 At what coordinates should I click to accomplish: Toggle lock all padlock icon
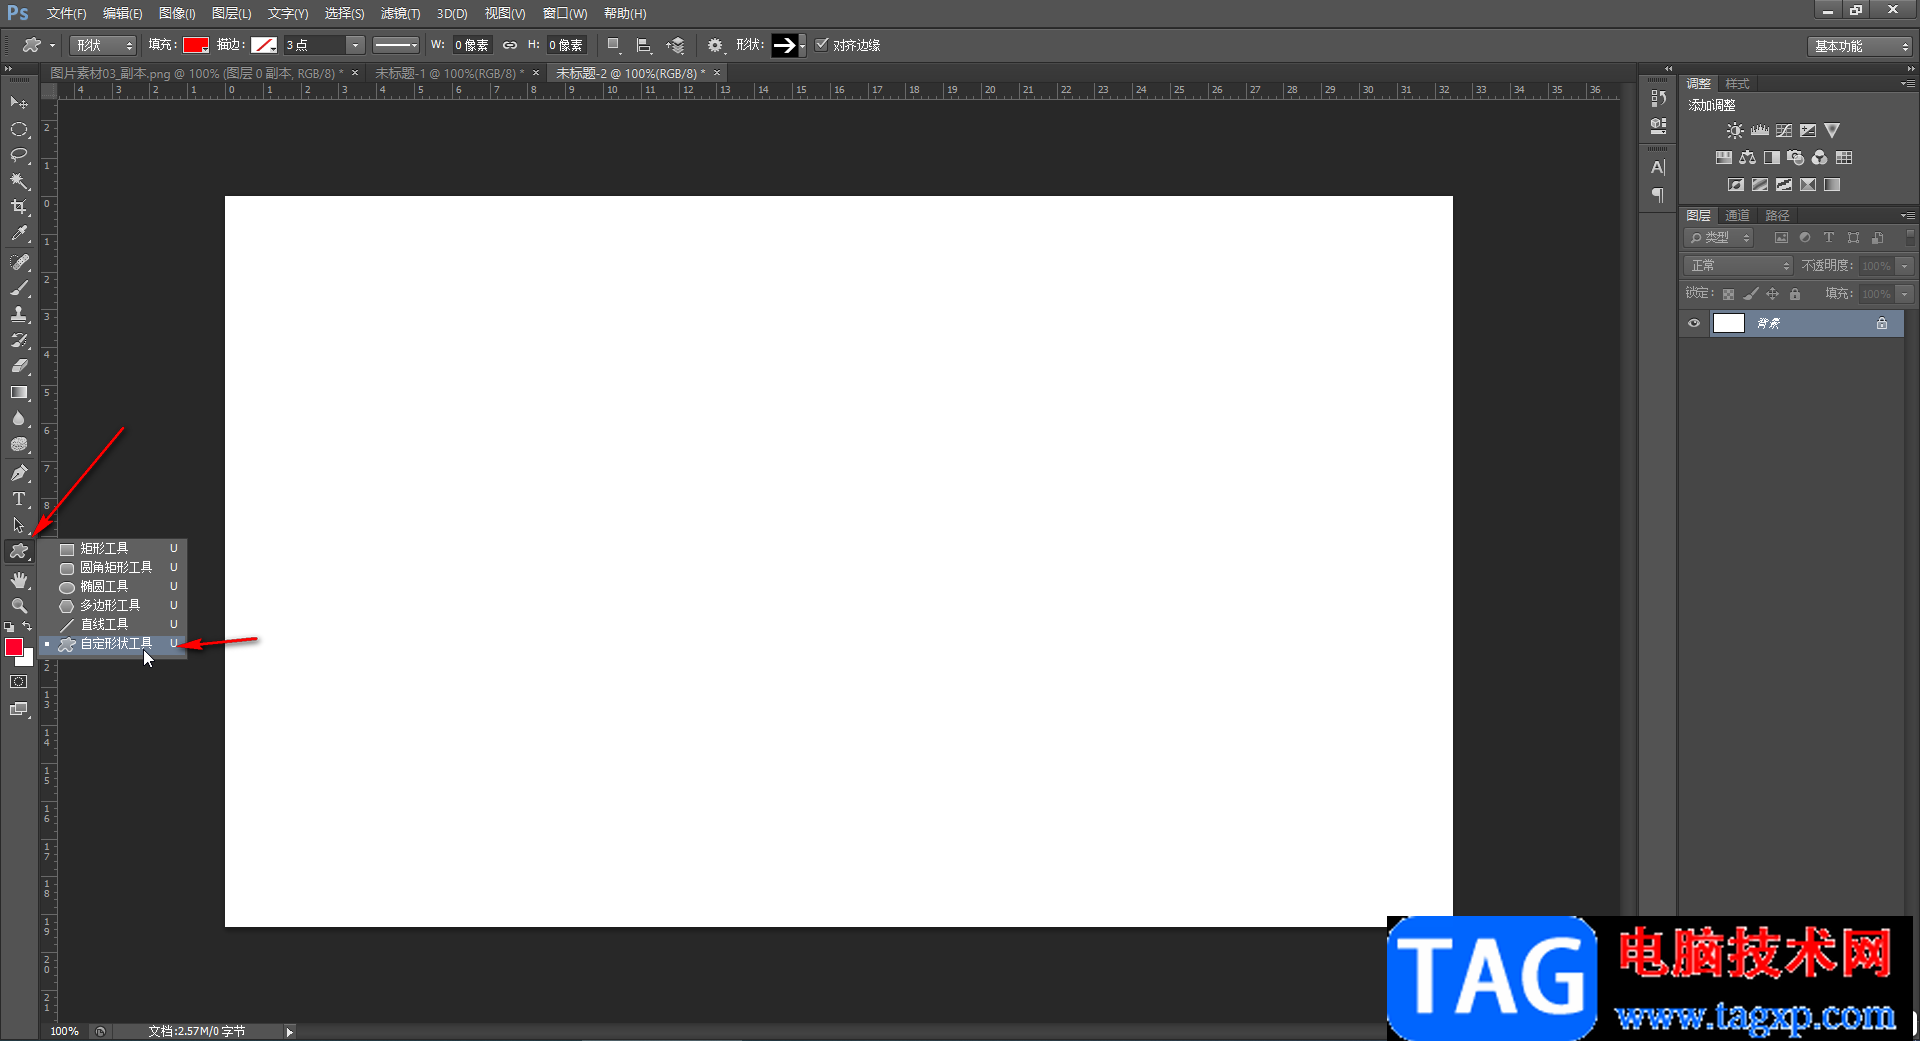[x=1795, y=294]
